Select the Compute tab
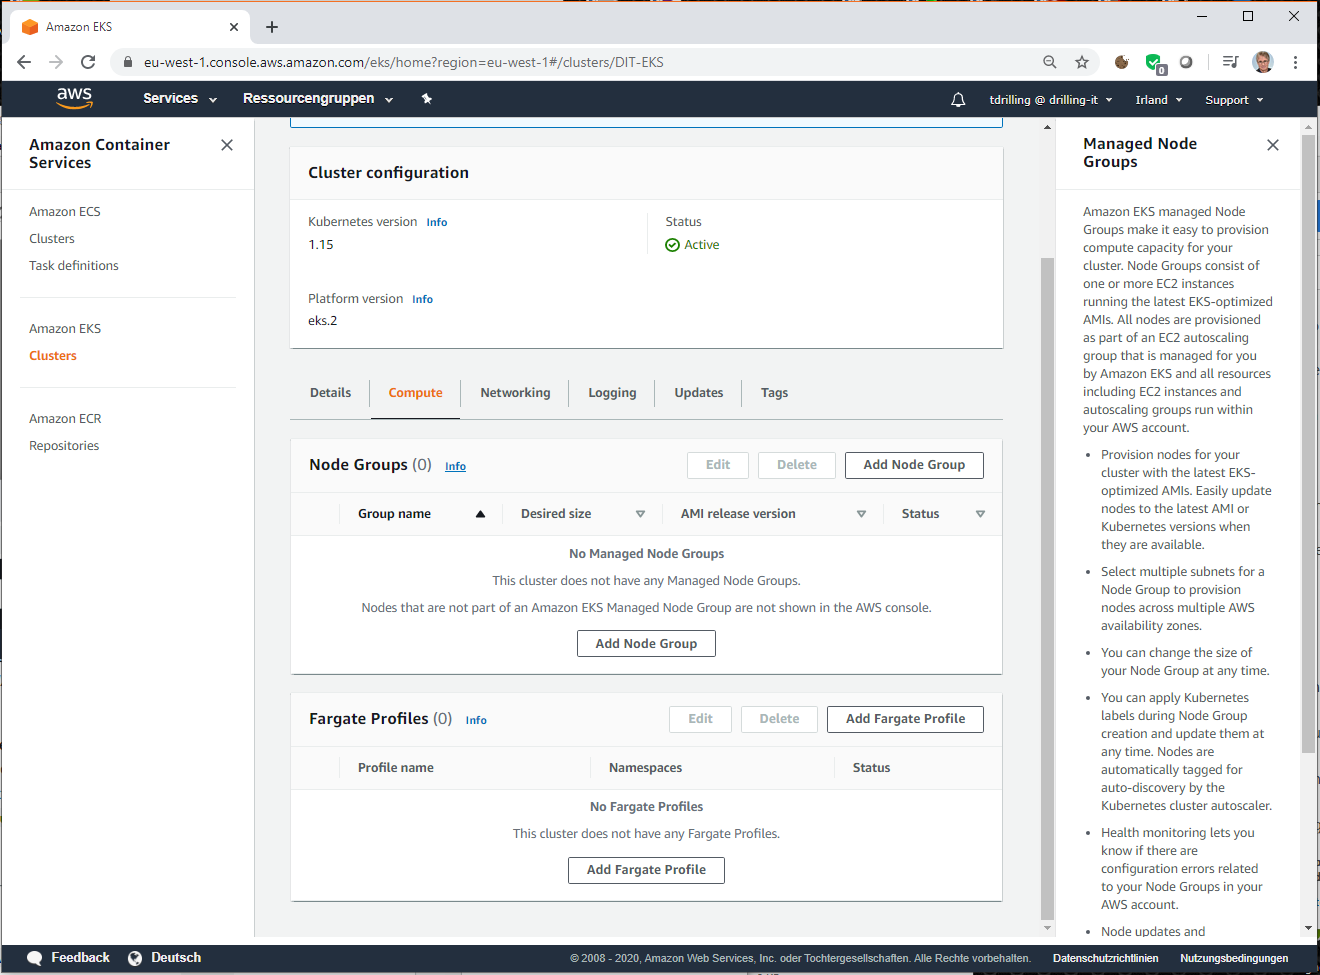 pyautogui.click(x=415, y=393)
